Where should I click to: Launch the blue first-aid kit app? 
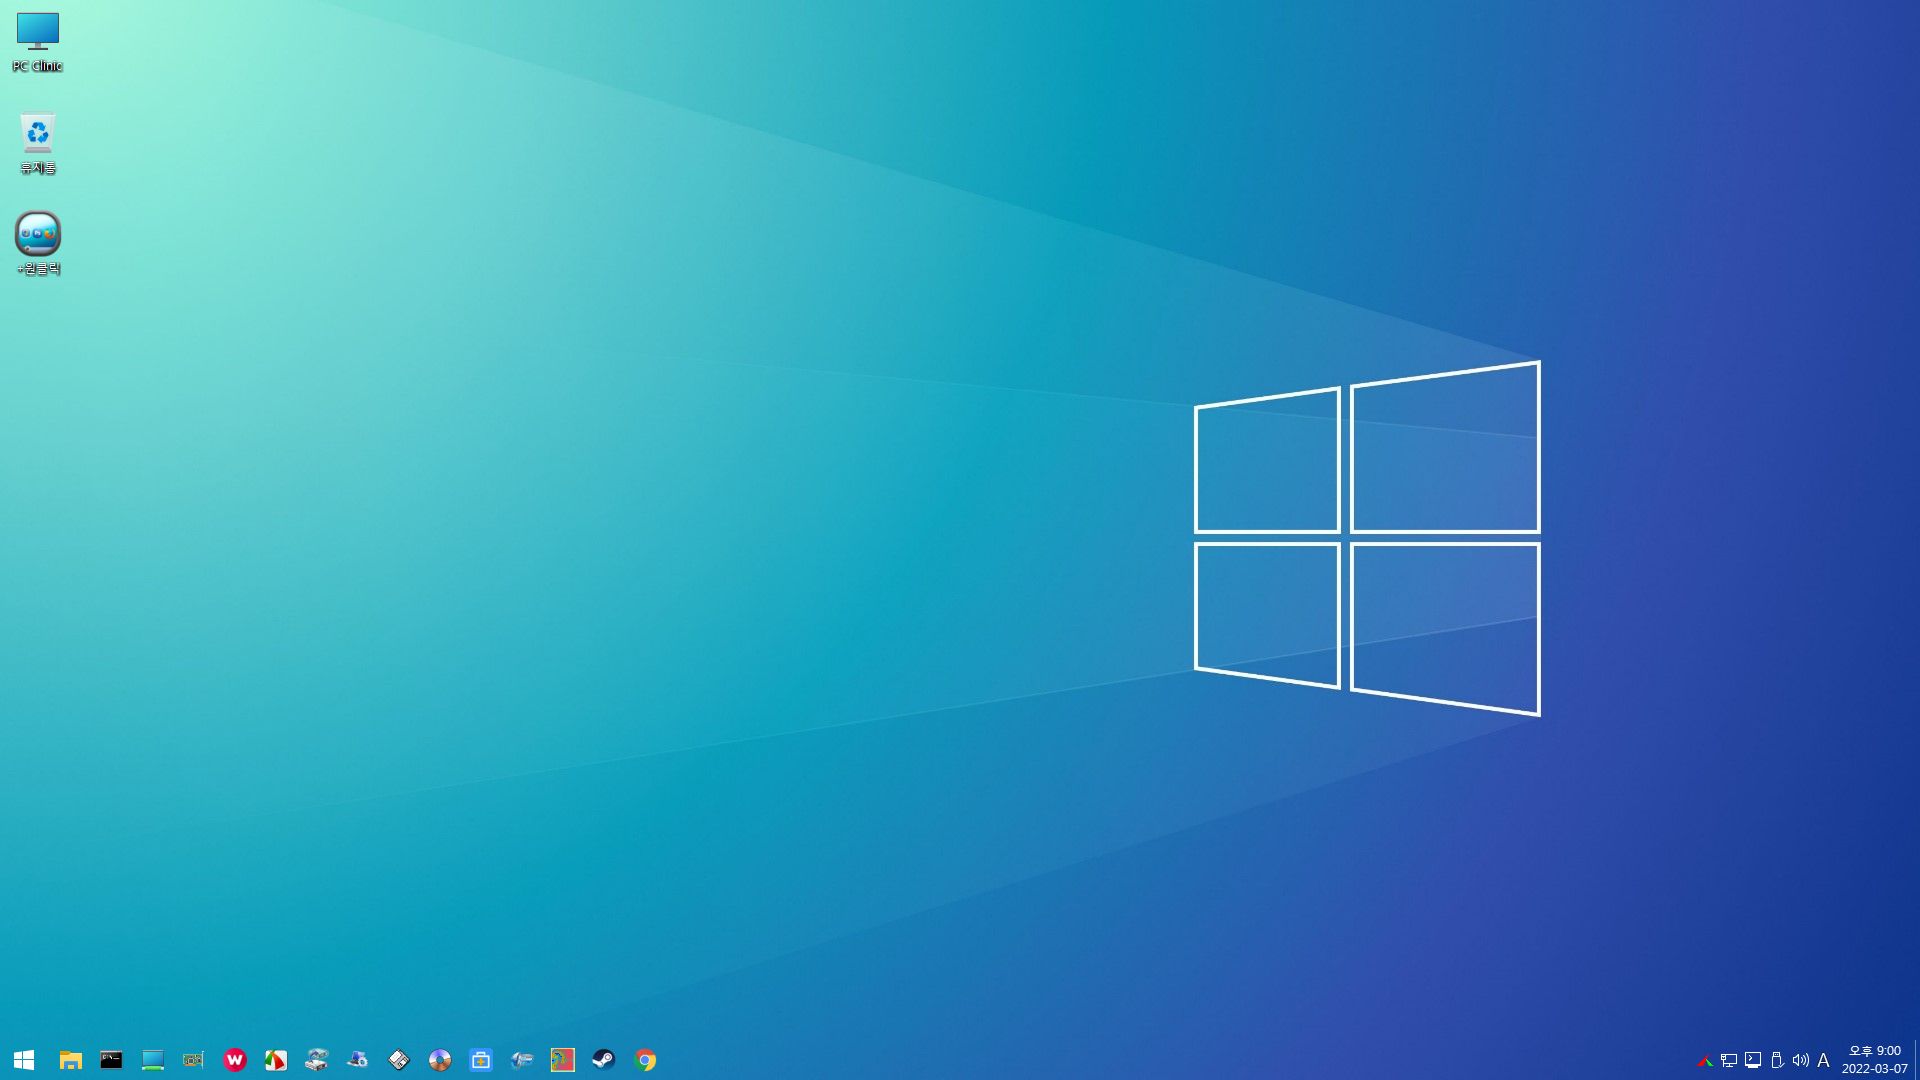click(480, 1060)
